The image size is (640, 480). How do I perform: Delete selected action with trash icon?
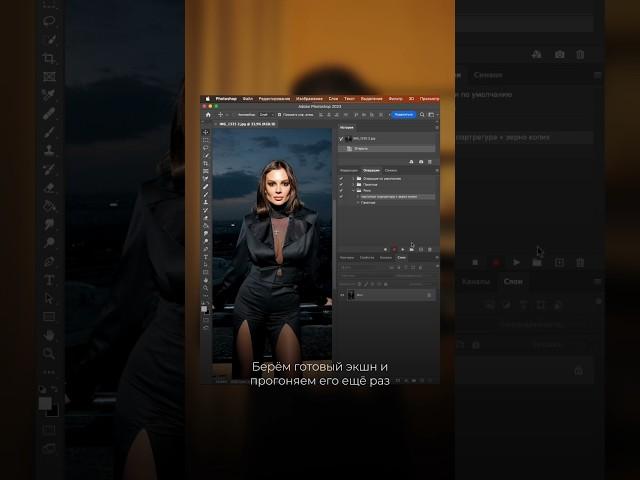coord(429,249)
